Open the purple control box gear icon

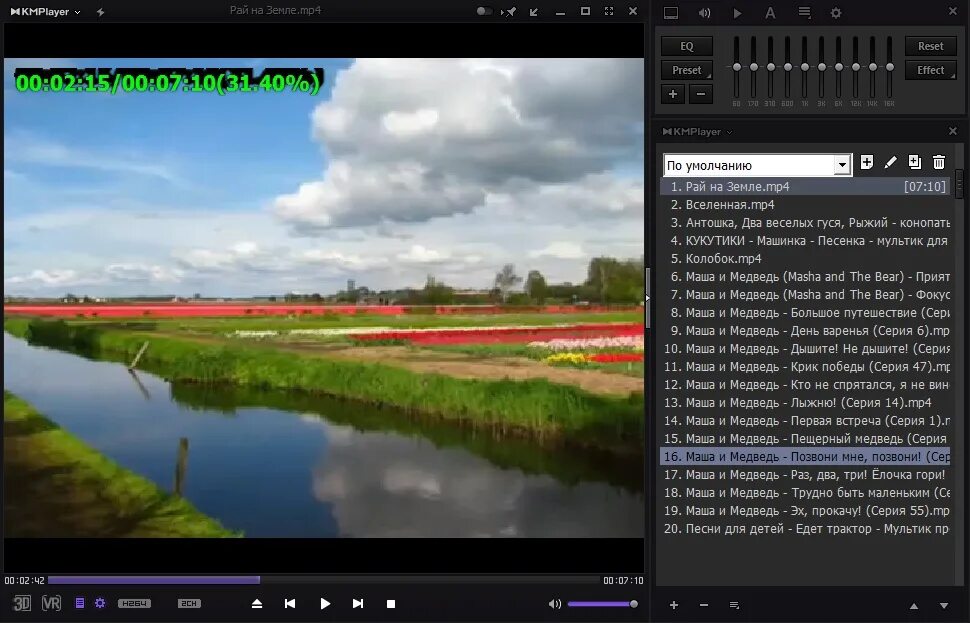click(100, 603)
